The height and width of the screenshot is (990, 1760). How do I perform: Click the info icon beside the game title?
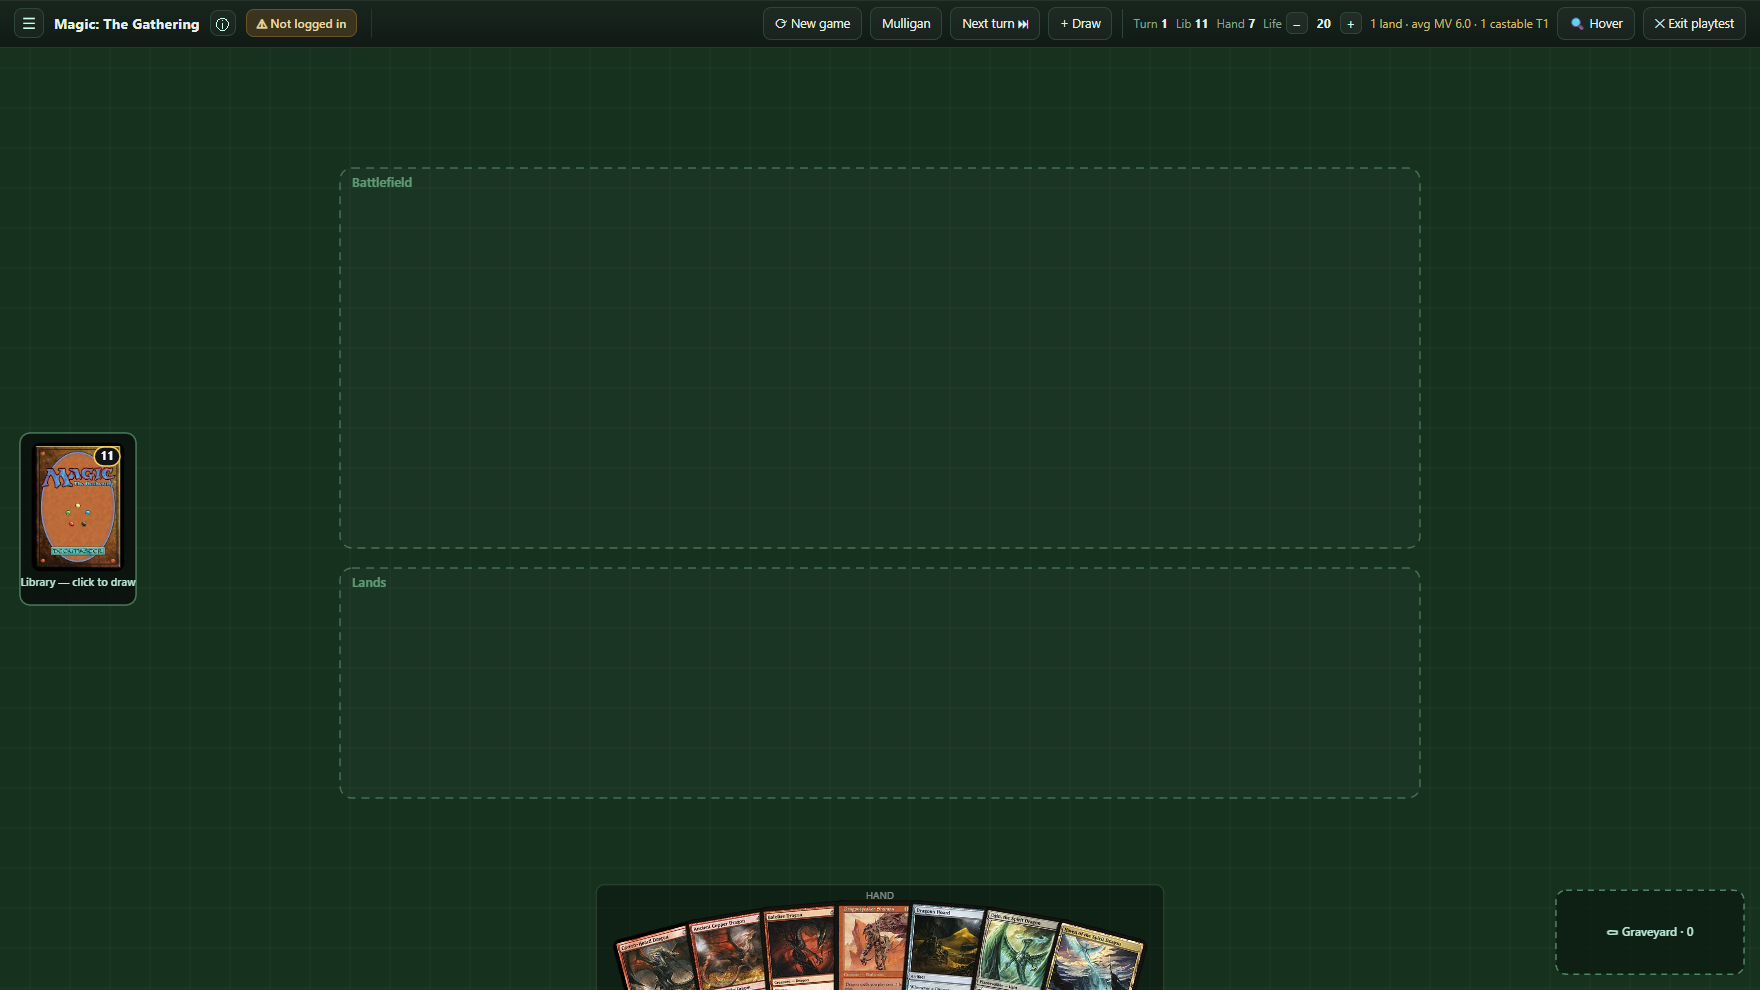[223, 24]
